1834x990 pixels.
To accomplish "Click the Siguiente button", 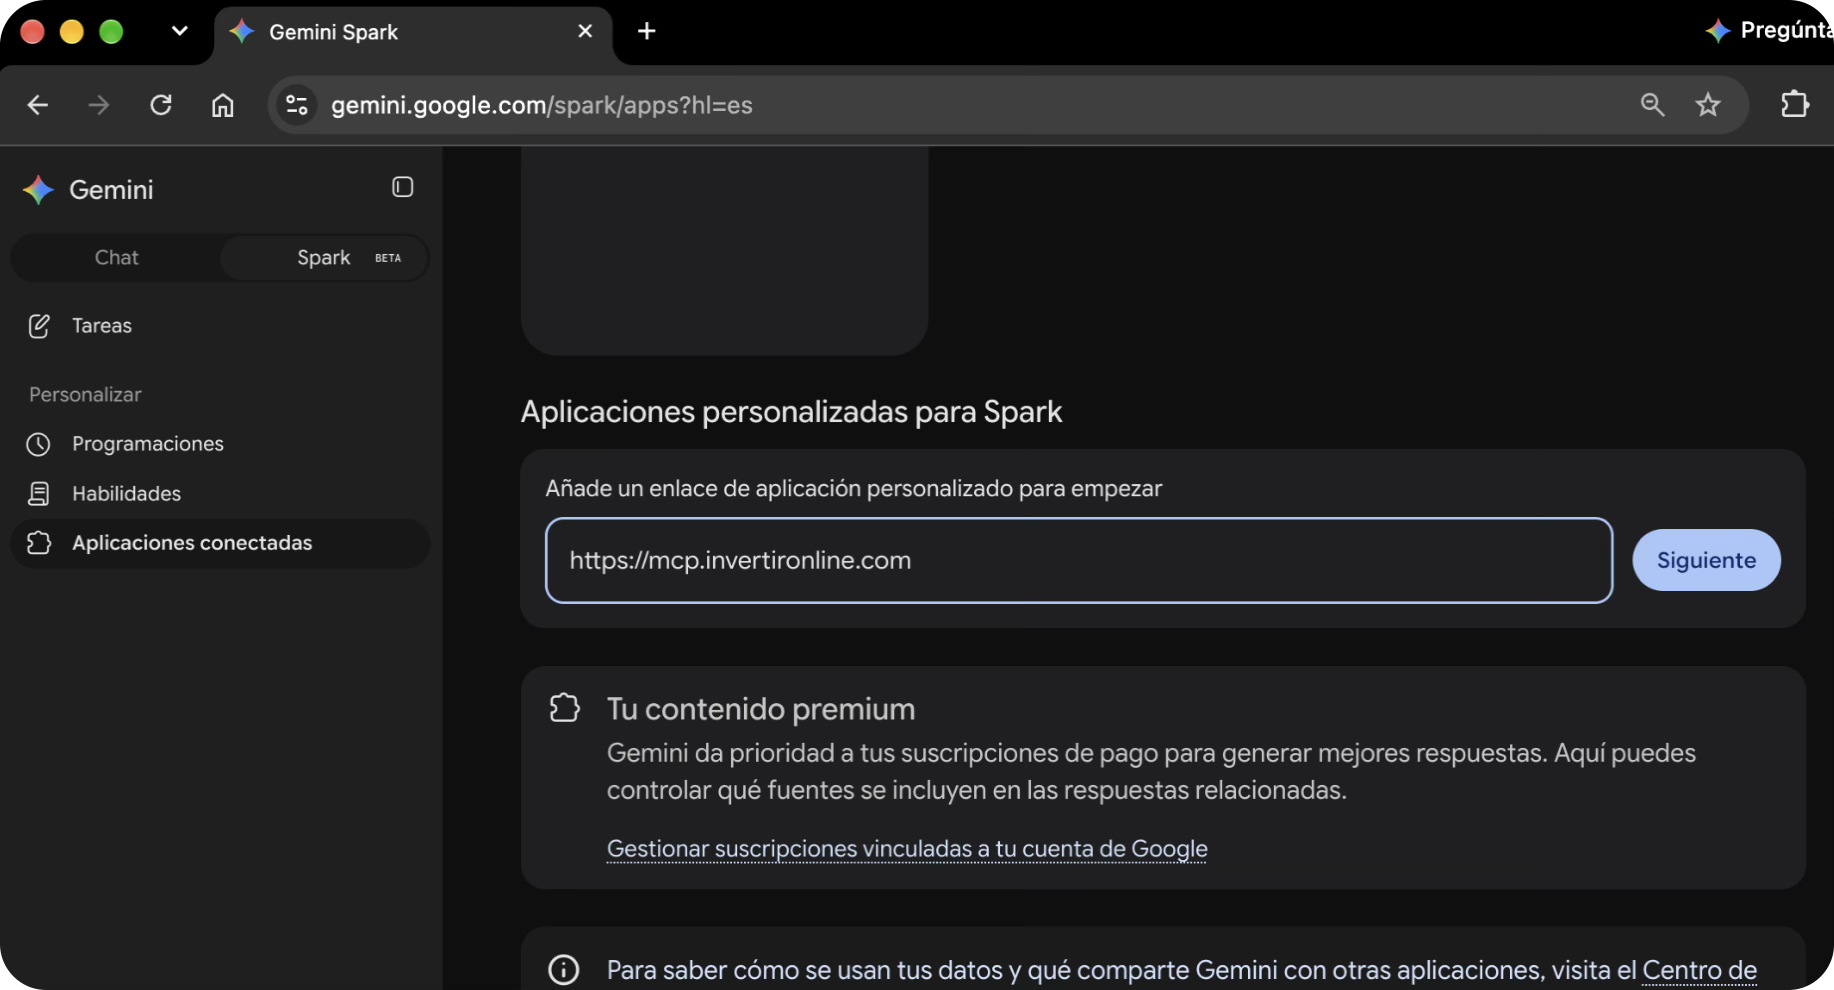I will [x=1706, y=560].
